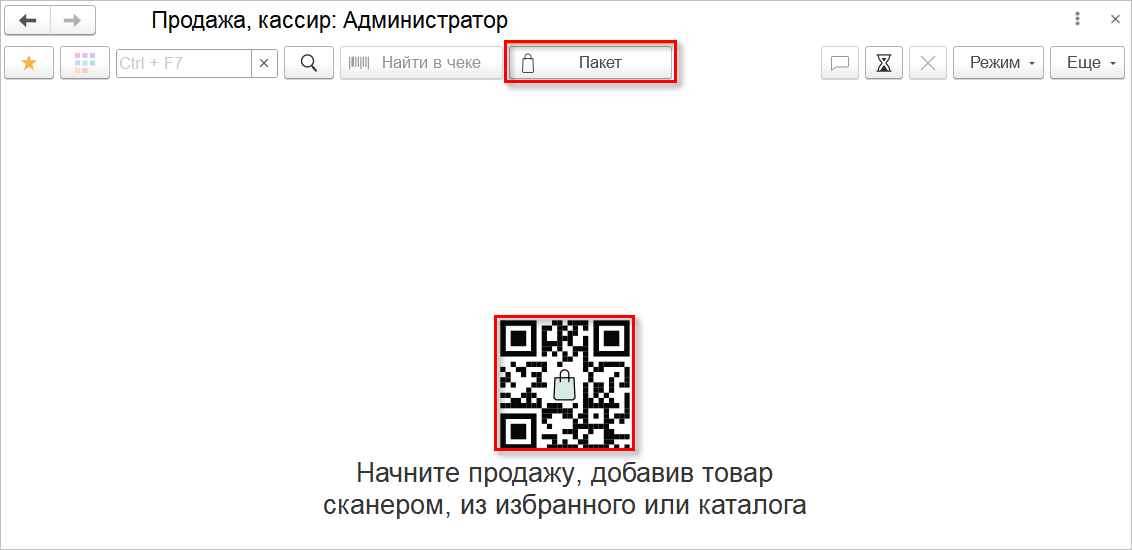Click the QR code image
Screen dimensions: 1132x550
pos(565,383)
